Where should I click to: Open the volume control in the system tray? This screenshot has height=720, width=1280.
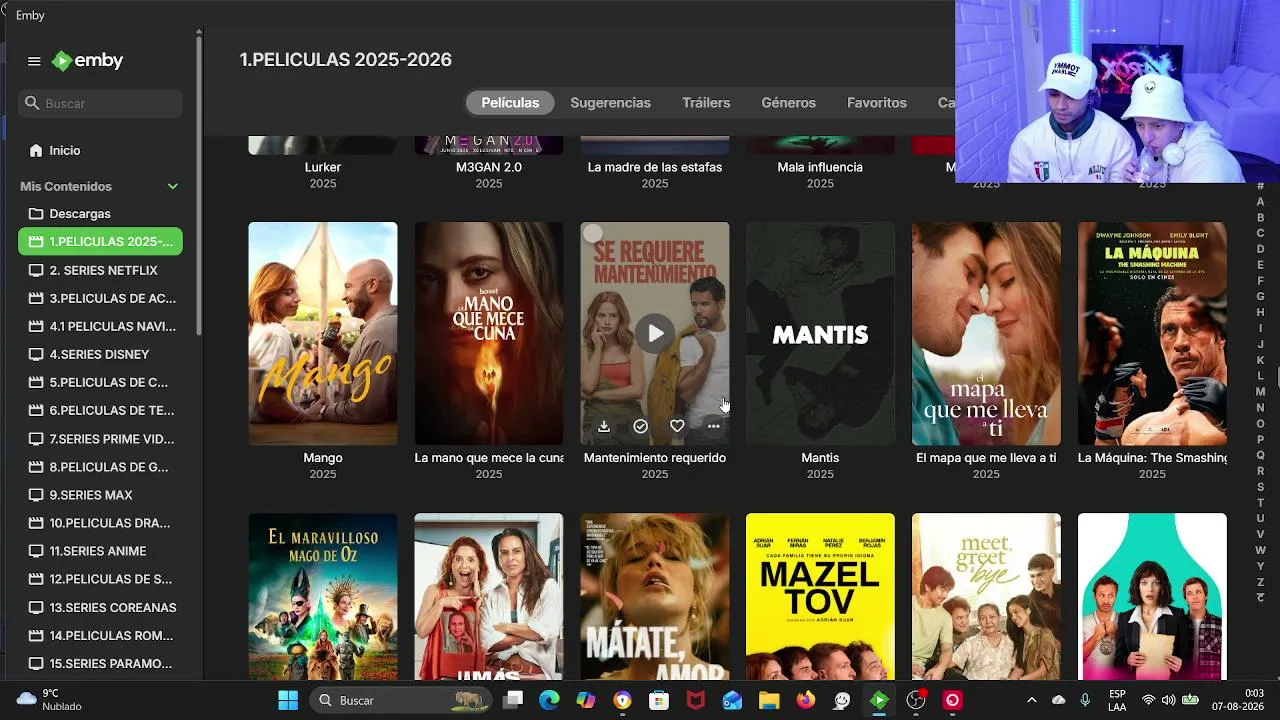1168,700
